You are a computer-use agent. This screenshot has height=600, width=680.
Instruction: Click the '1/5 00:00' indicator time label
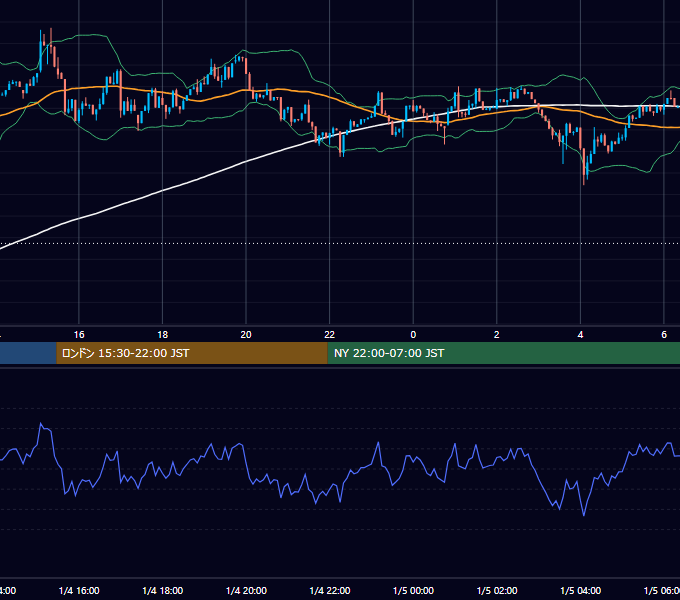pos(413,591)
